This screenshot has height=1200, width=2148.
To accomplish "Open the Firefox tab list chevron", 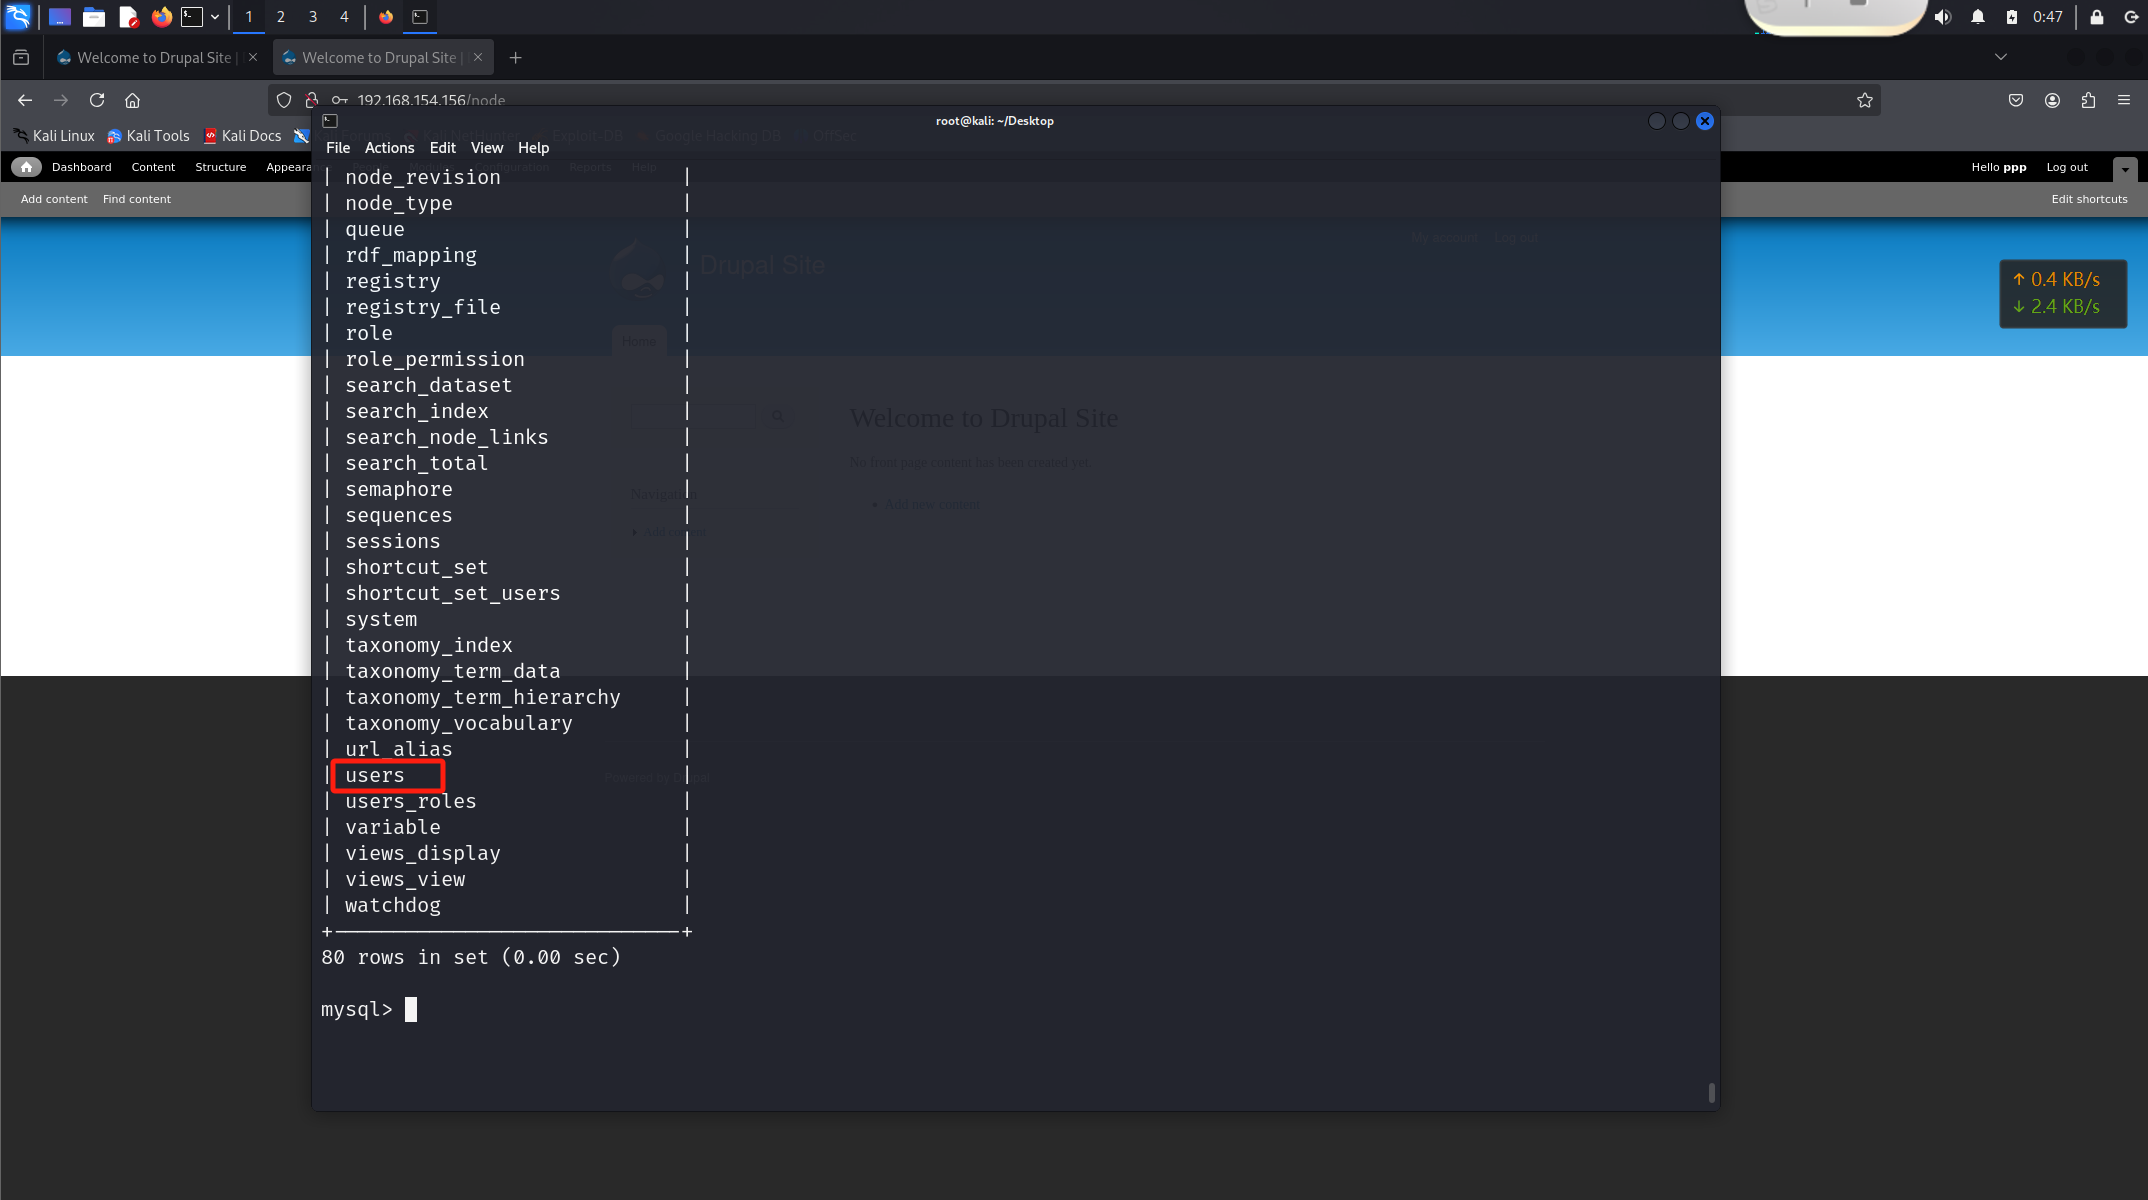I will [2000, 57].
